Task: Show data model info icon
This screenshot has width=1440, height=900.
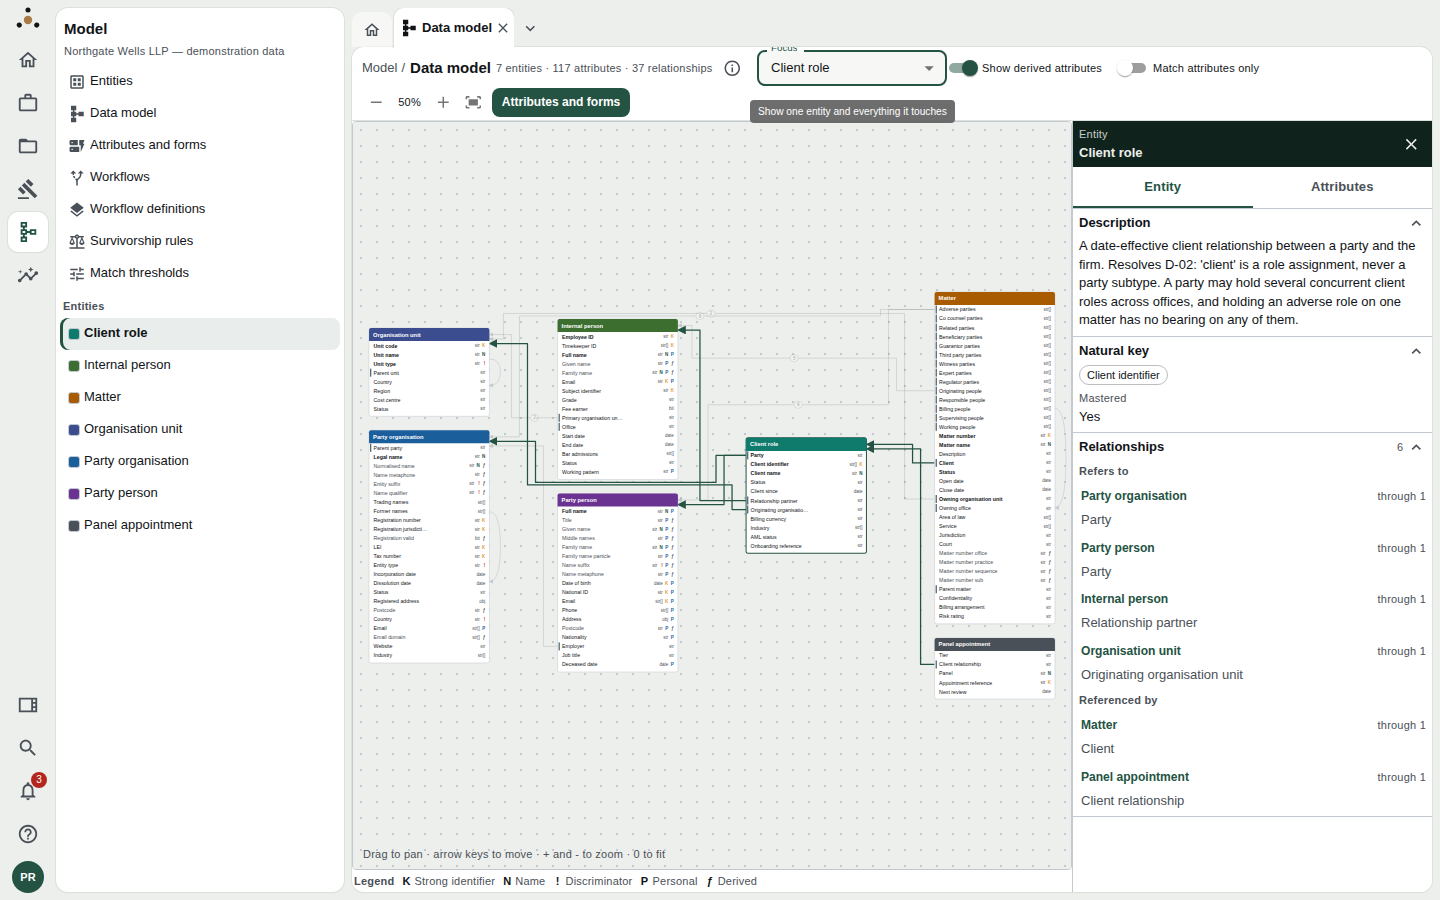Action: click(732, 68)
